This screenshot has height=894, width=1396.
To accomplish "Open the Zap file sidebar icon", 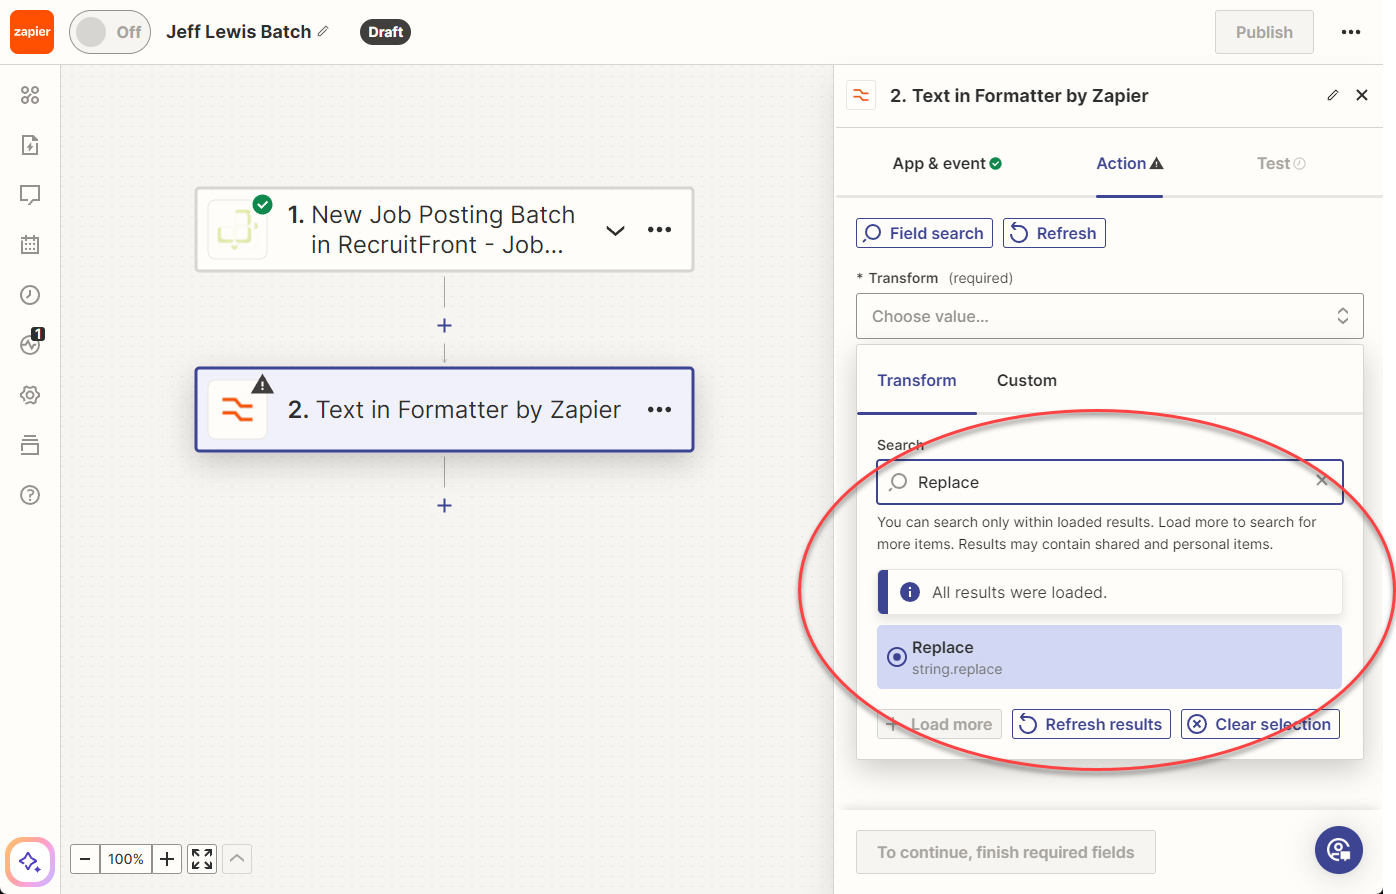I will point(30,145).
